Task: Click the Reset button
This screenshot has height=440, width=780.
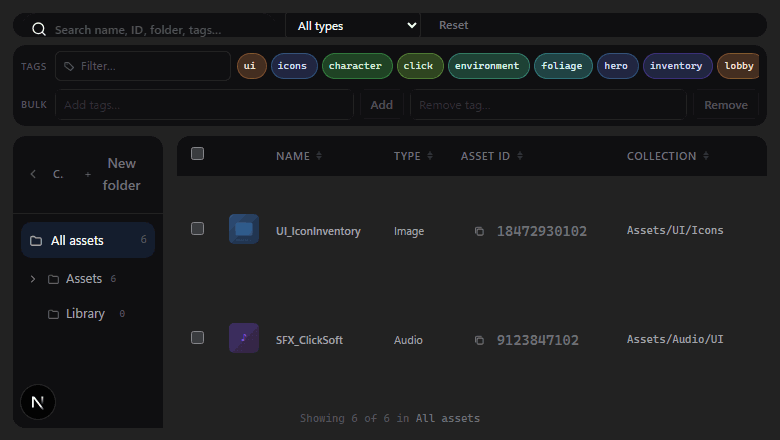Action: [x=453, y=25]
